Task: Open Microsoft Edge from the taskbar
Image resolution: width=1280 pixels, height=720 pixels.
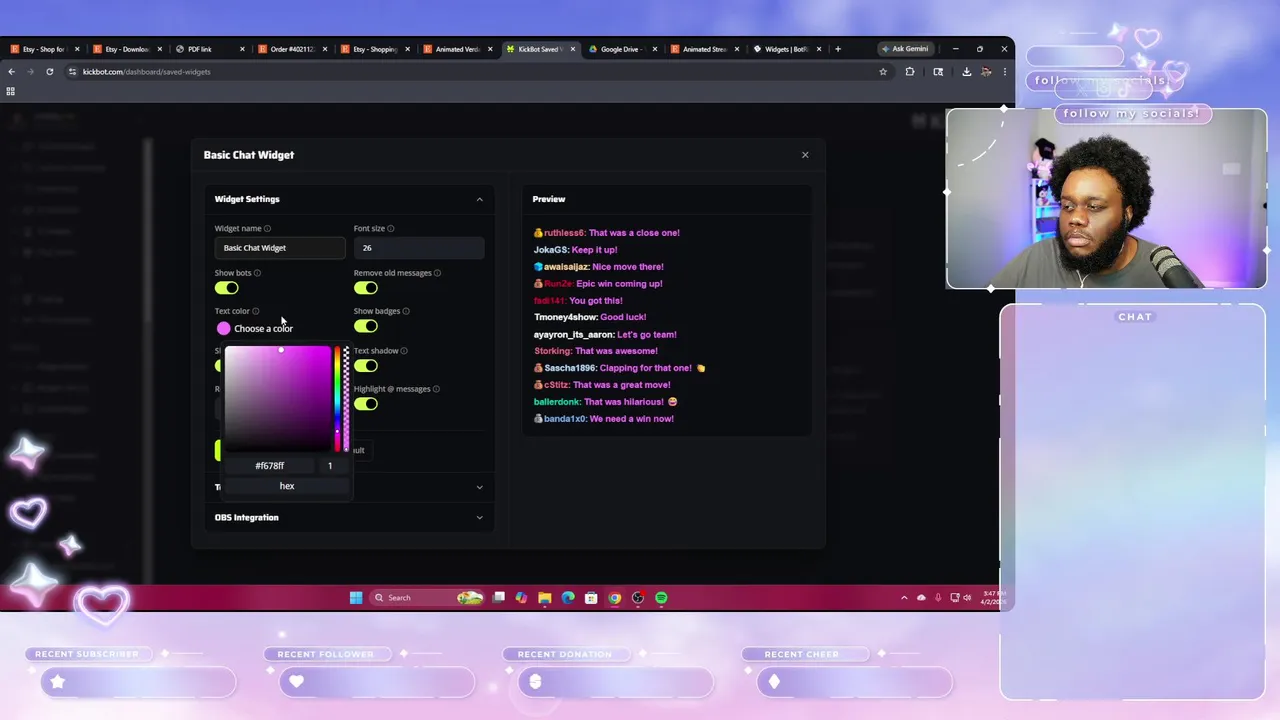Action: coord(568,598)
